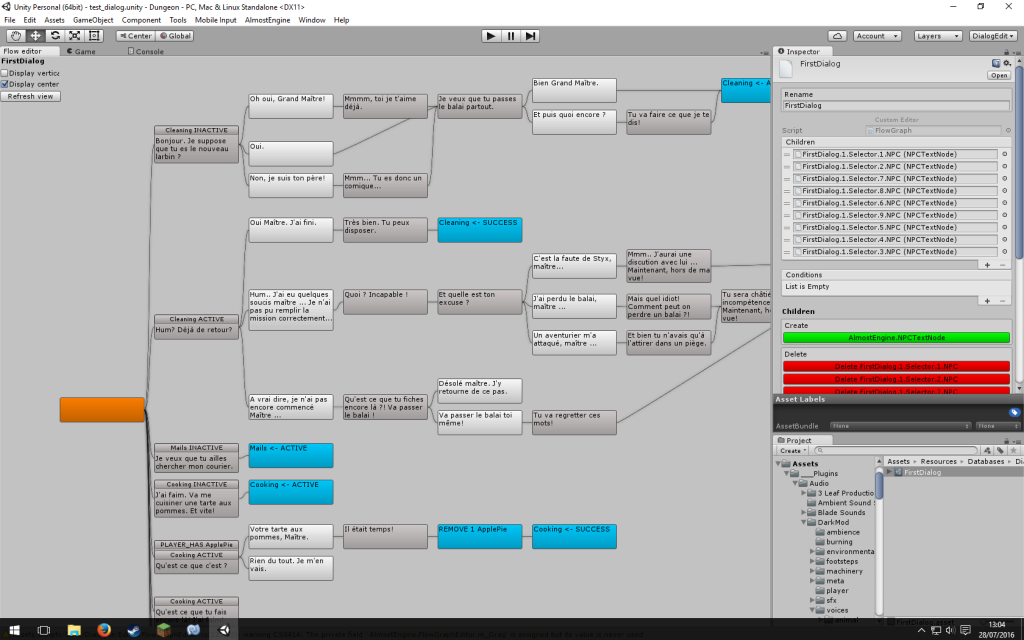The width and height of the screenshot is (1024, 640).
Task: Click the Refresh view button
Action: tap(31, 96)
